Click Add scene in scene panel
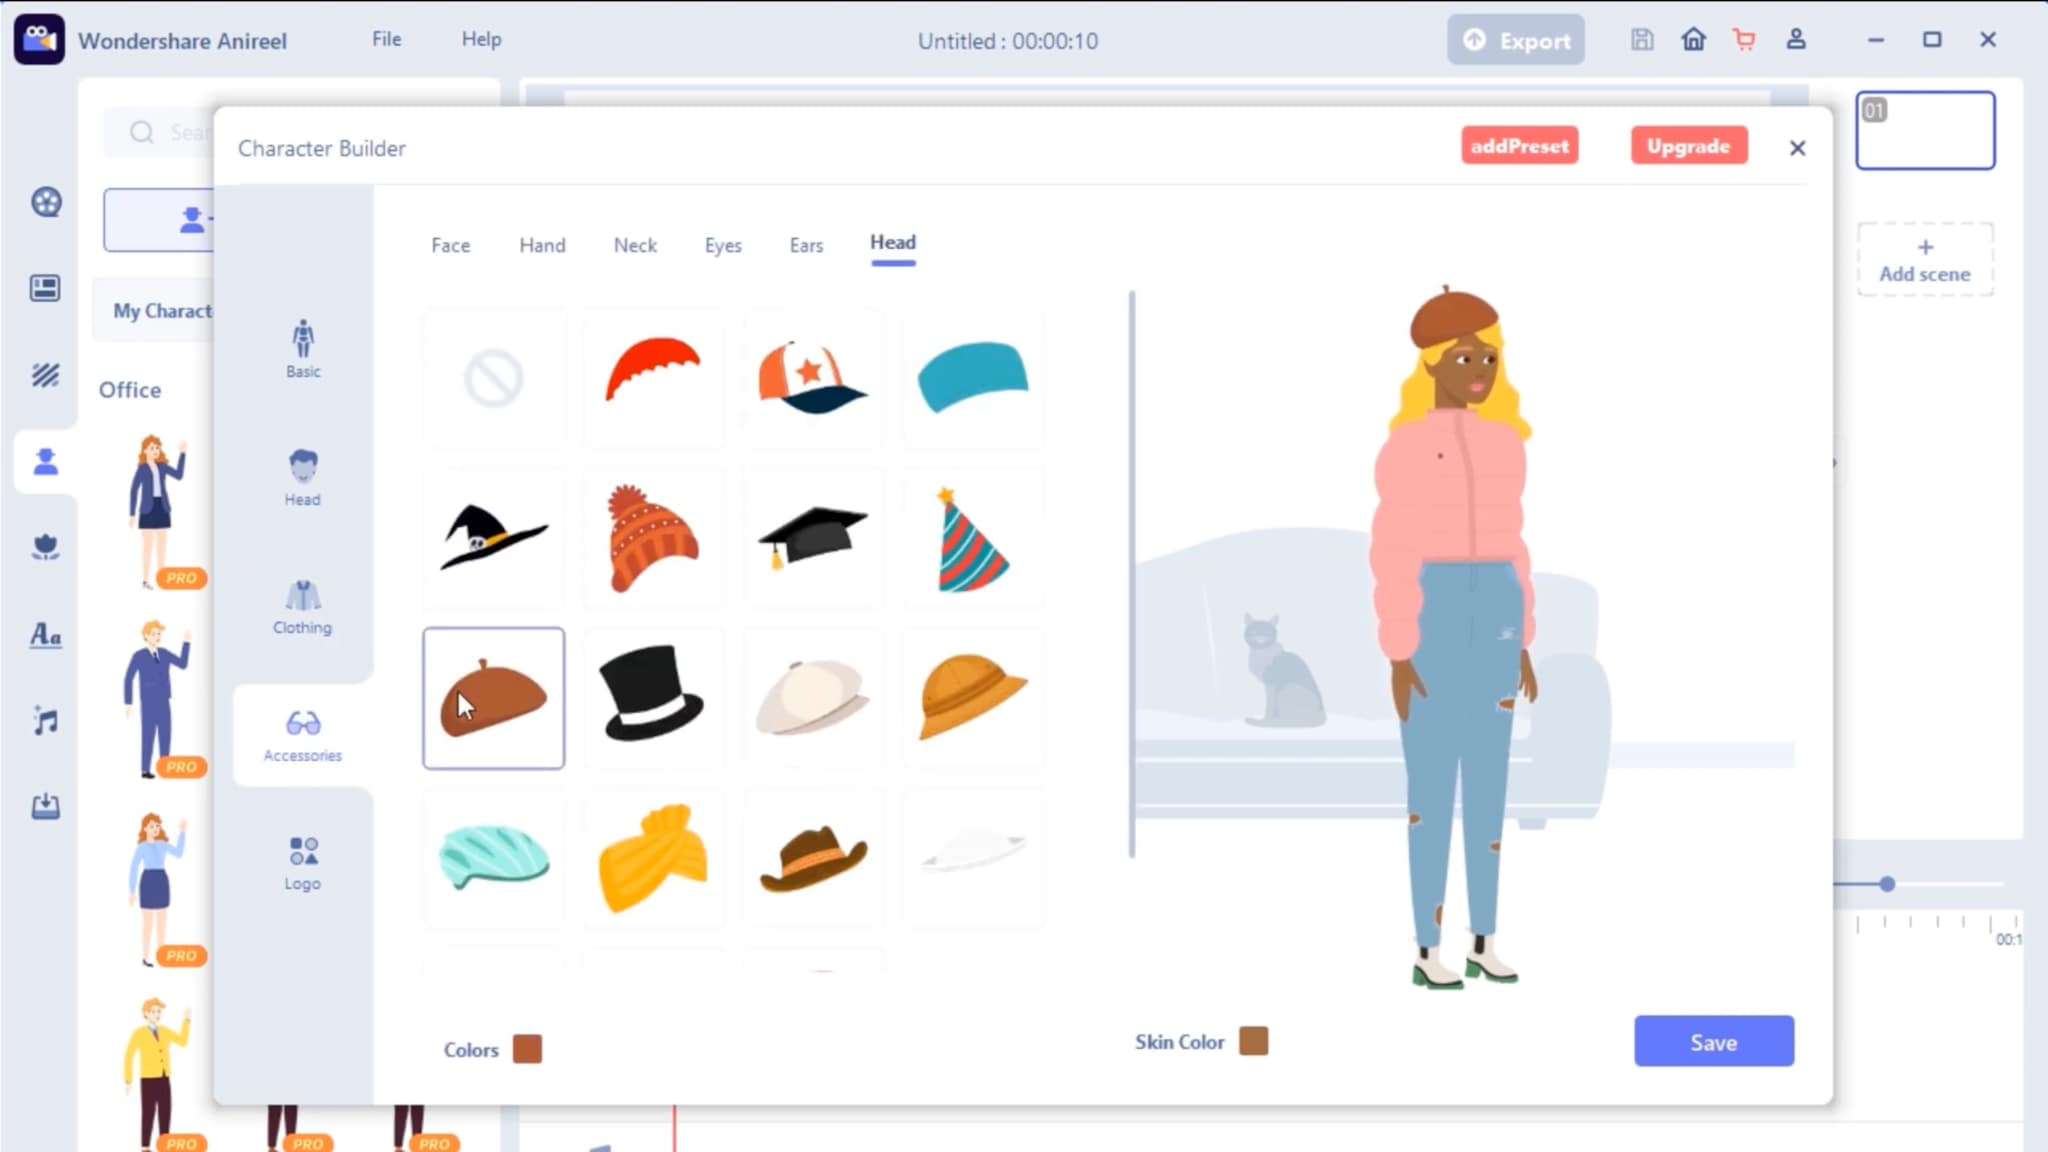Screen dimensions: 2048x1152 click(1924, 260)
